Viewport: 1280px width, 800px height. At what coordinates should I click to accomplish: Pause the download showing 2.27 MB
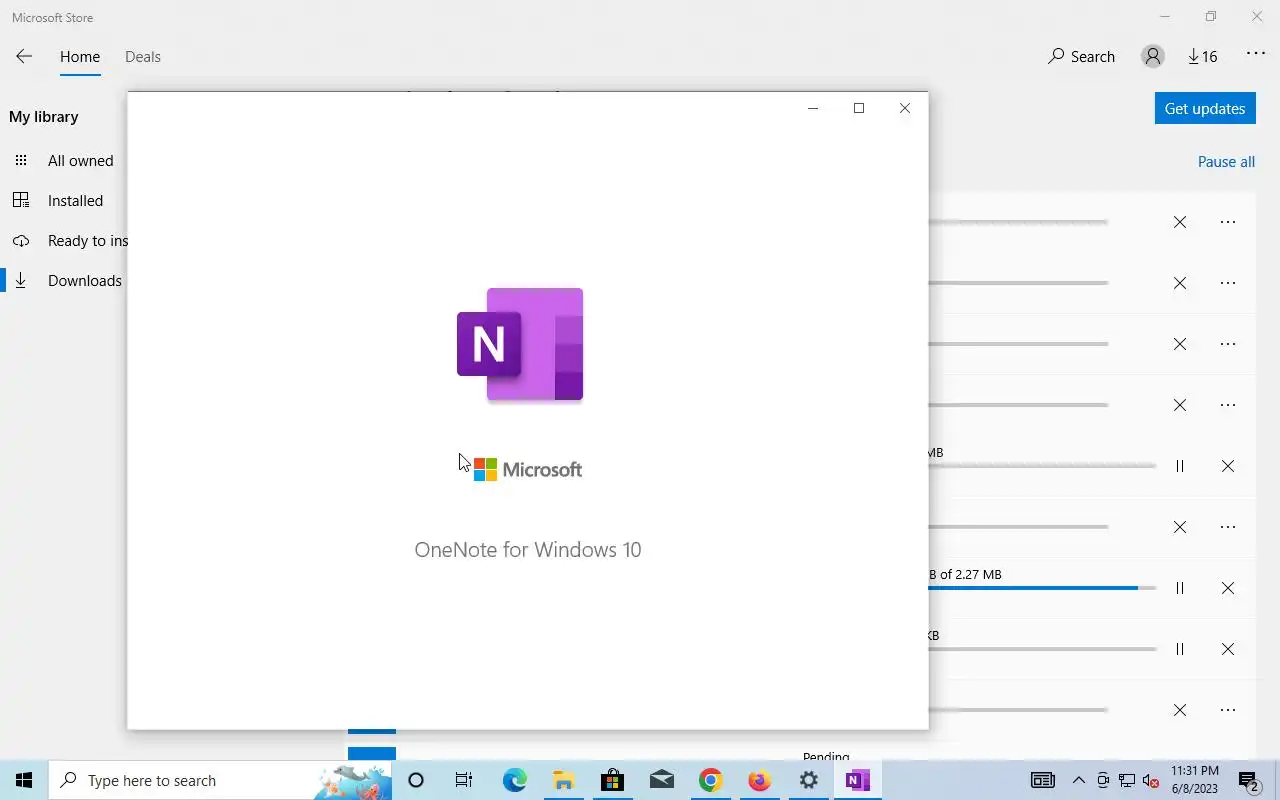tap(1180, 588)
